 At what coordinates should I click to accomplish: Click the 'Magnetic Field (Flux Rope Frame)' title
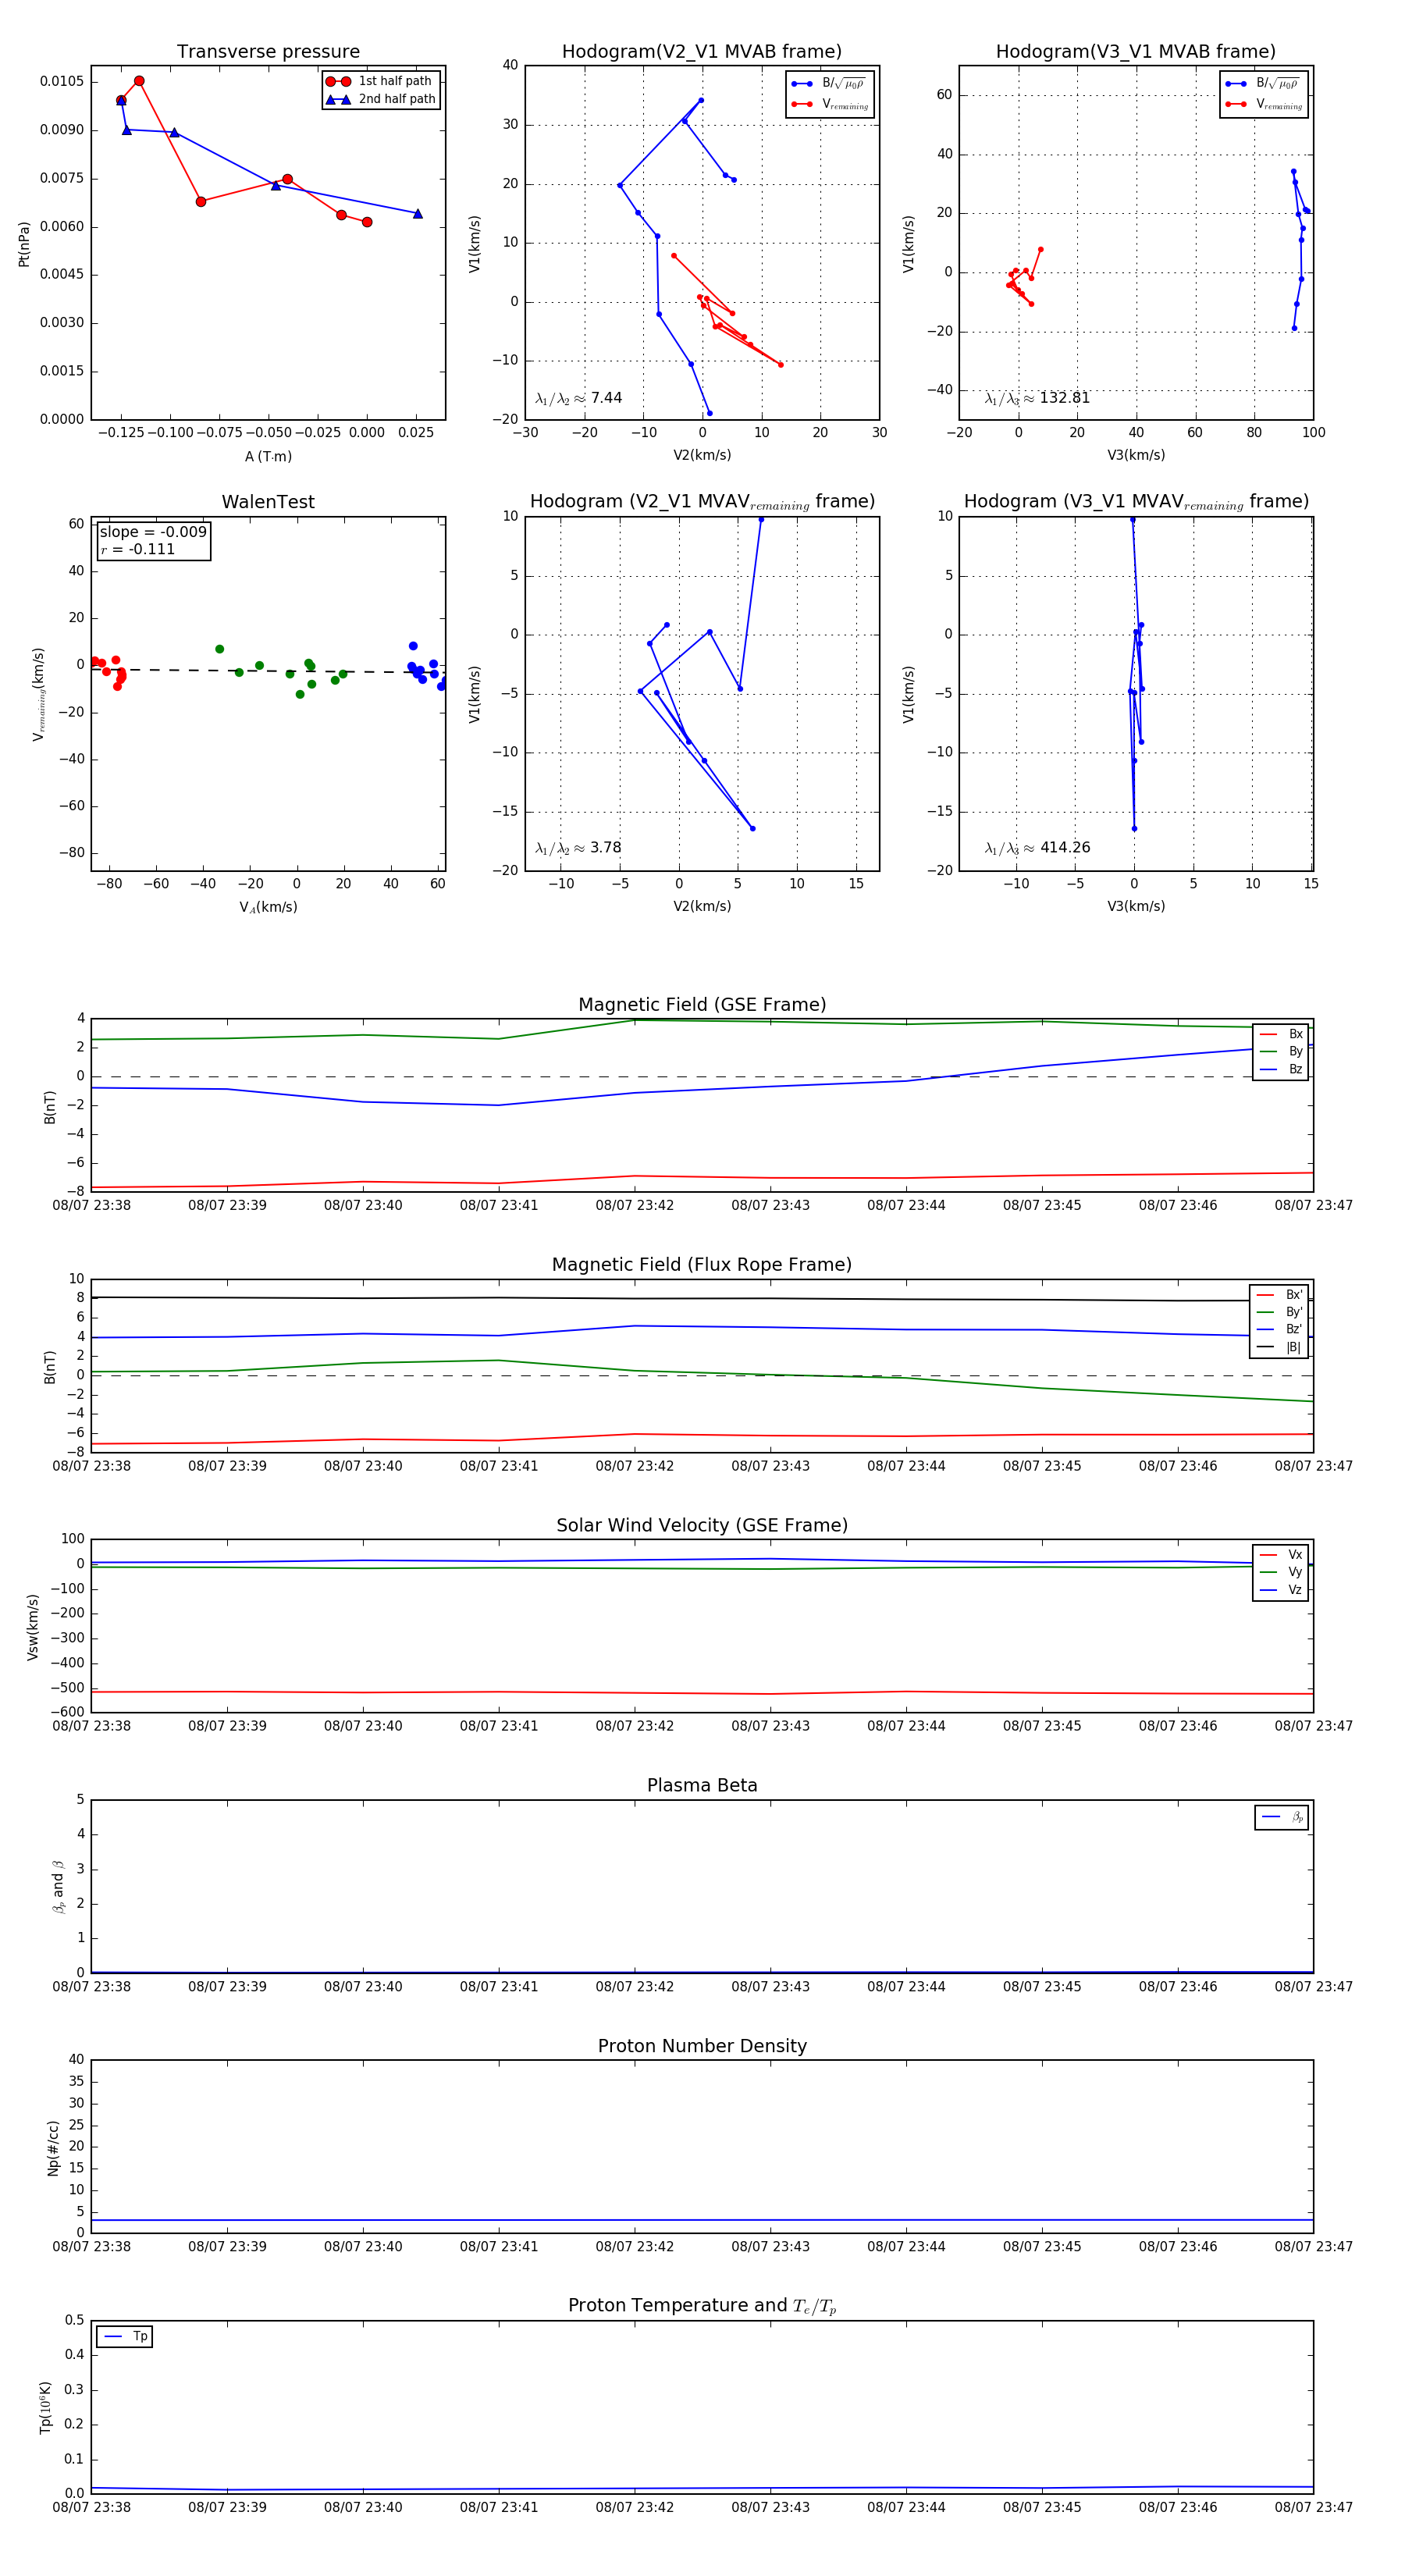point(702,1264)
